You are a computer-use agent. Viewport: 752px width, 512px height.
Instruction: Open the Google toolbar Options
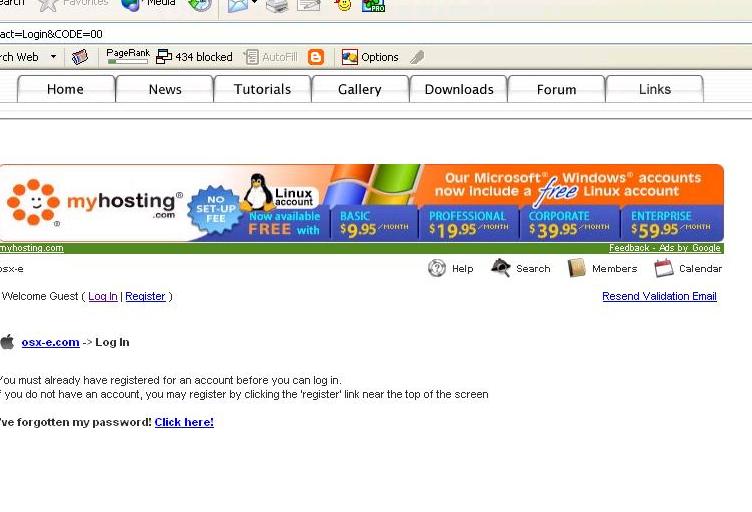pyautogui.click(x=370, y=57)
